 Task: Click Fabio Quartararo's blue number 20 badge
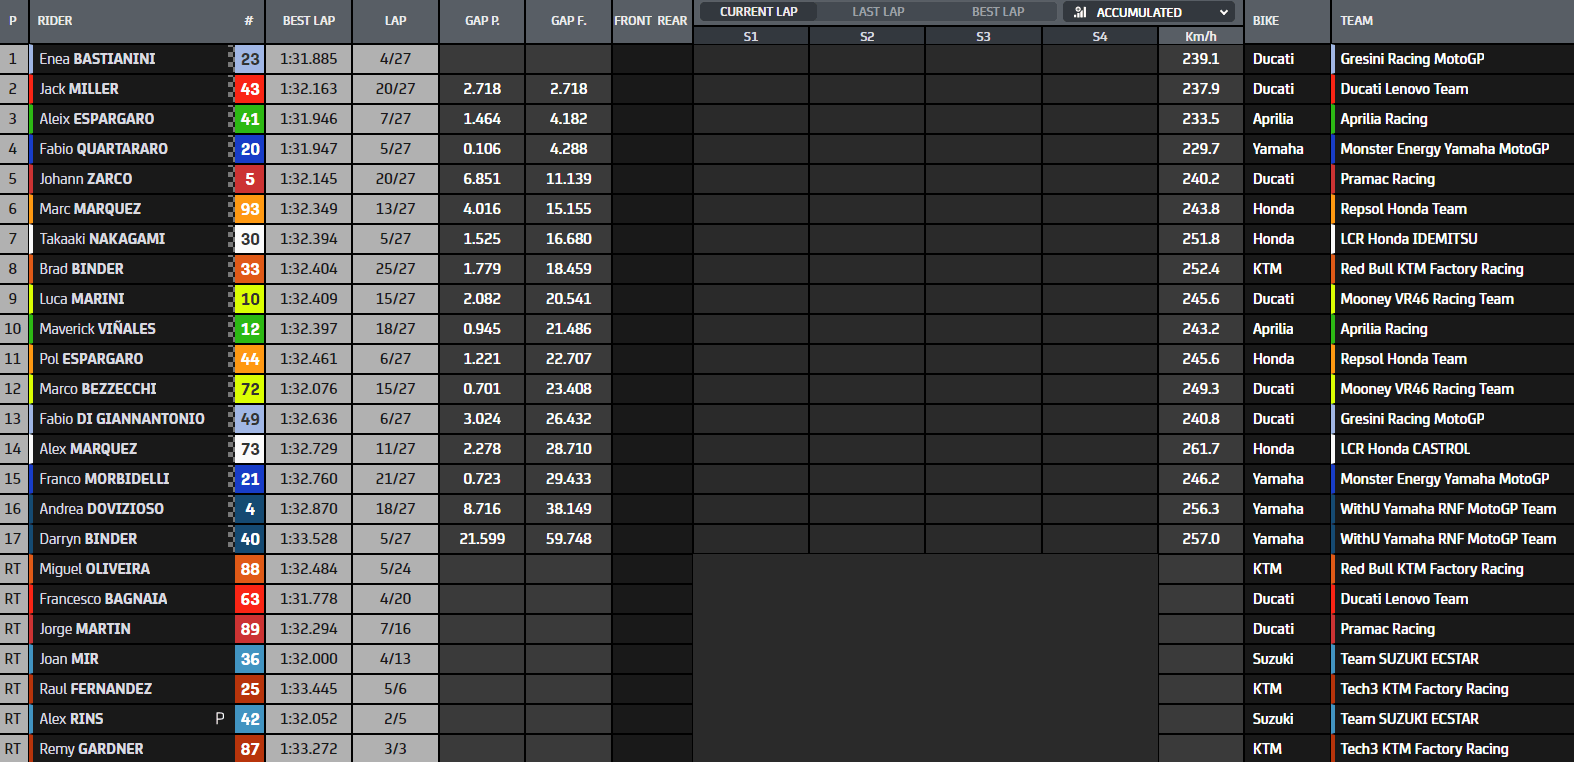click(x=250, y=149)
